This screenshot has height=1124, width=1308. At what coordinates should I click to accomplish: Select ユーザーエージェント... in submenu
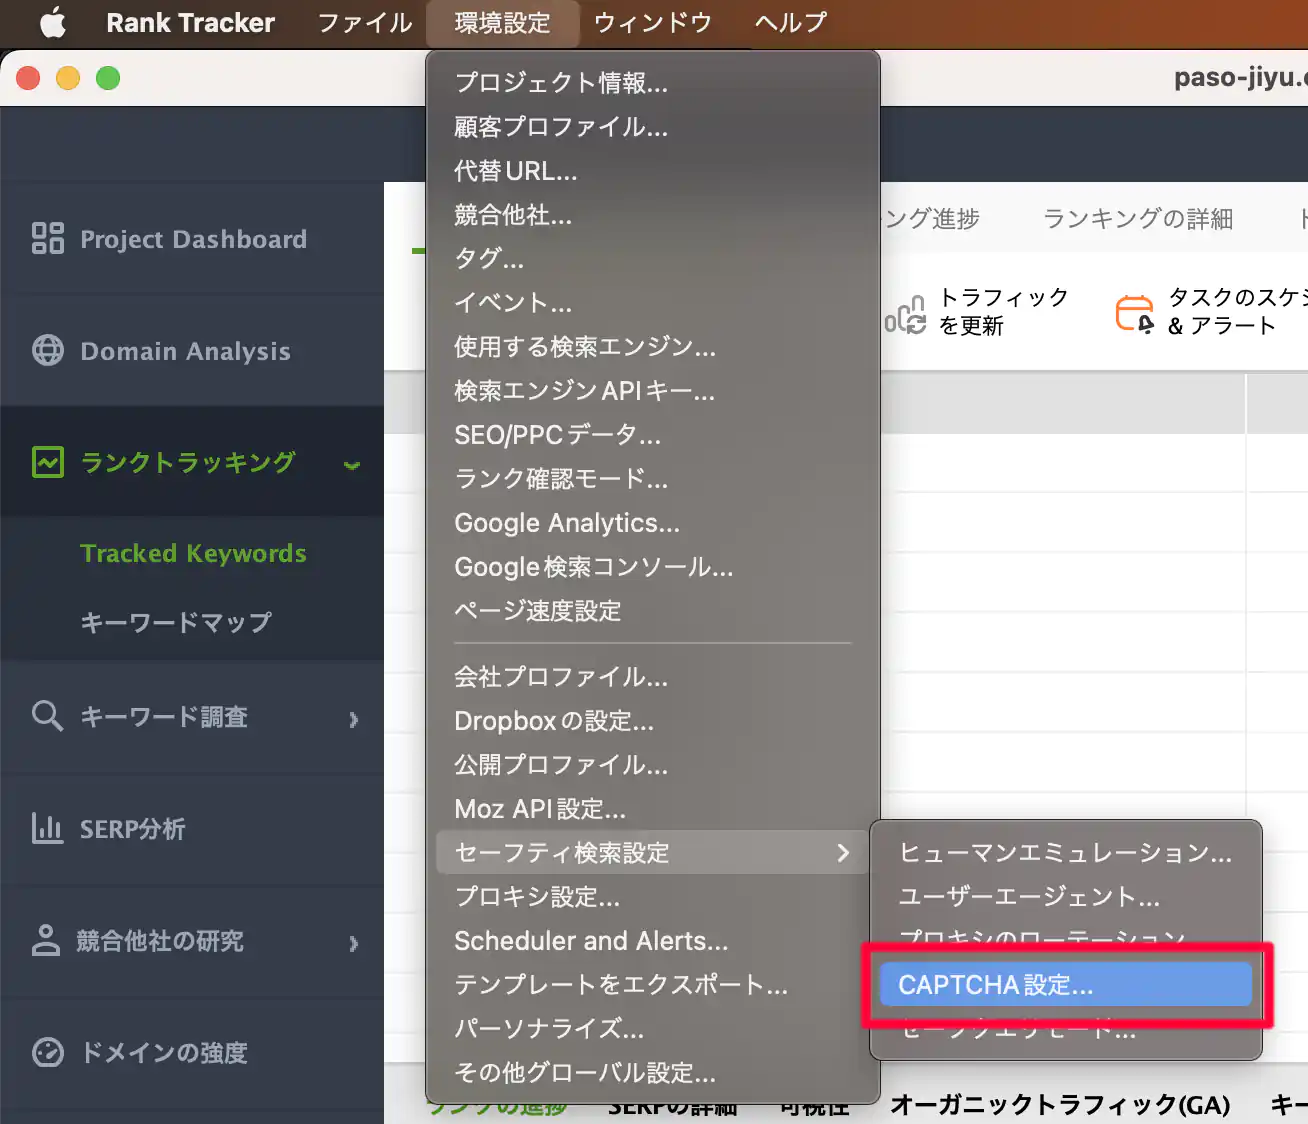pos(1065,896)
